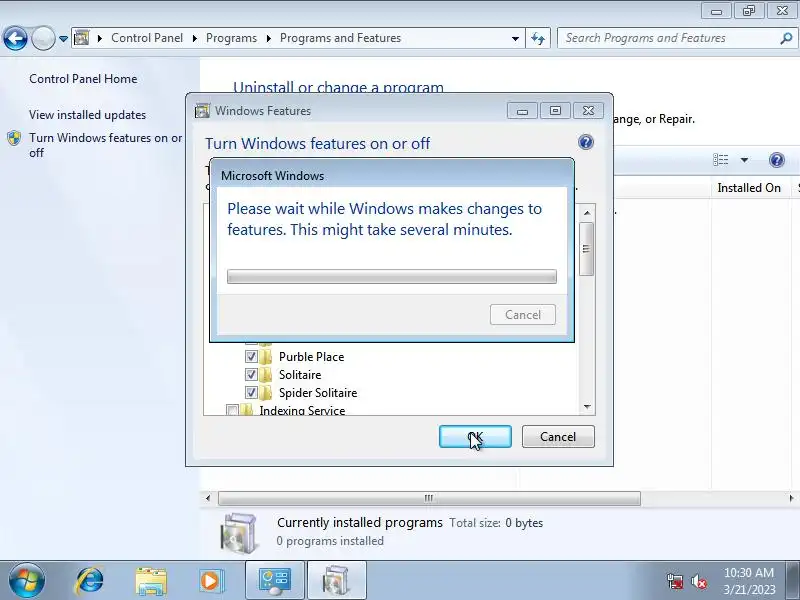Open the recent pages dropdown arrow
The height and width of the screenshot is (600, 800).
[x=63, y=39]
